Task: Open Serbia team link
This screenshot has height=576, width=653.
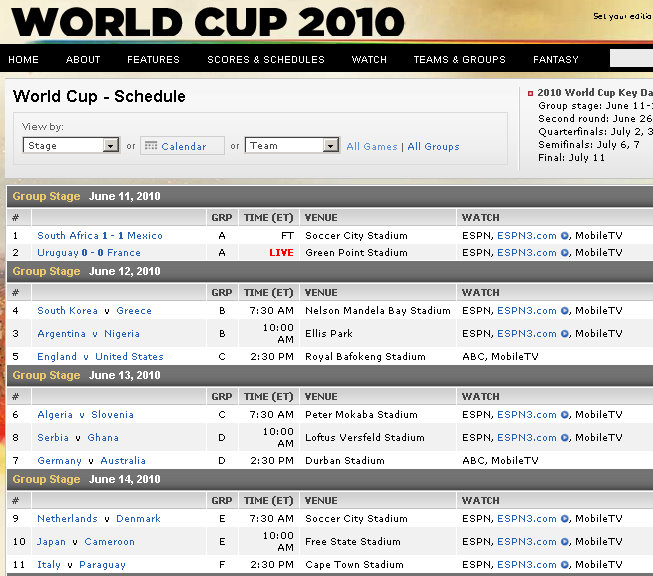Action: pos(53,438)
